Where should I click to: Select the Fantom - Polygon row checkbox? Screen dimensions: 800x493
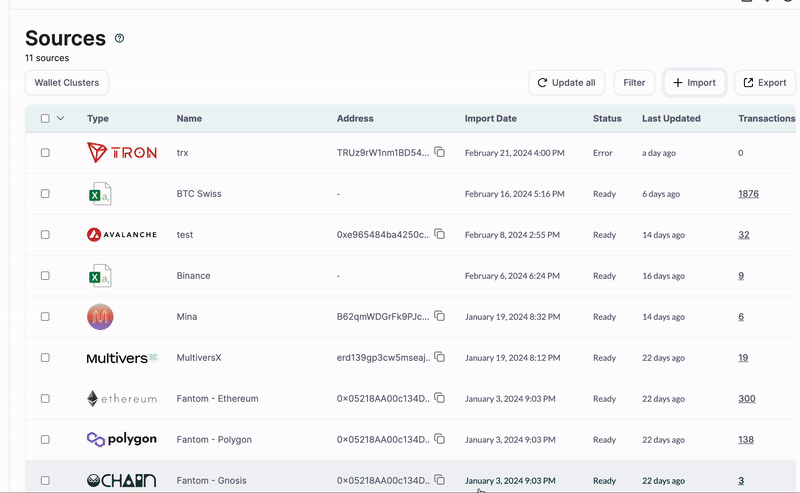coord(45,439)
